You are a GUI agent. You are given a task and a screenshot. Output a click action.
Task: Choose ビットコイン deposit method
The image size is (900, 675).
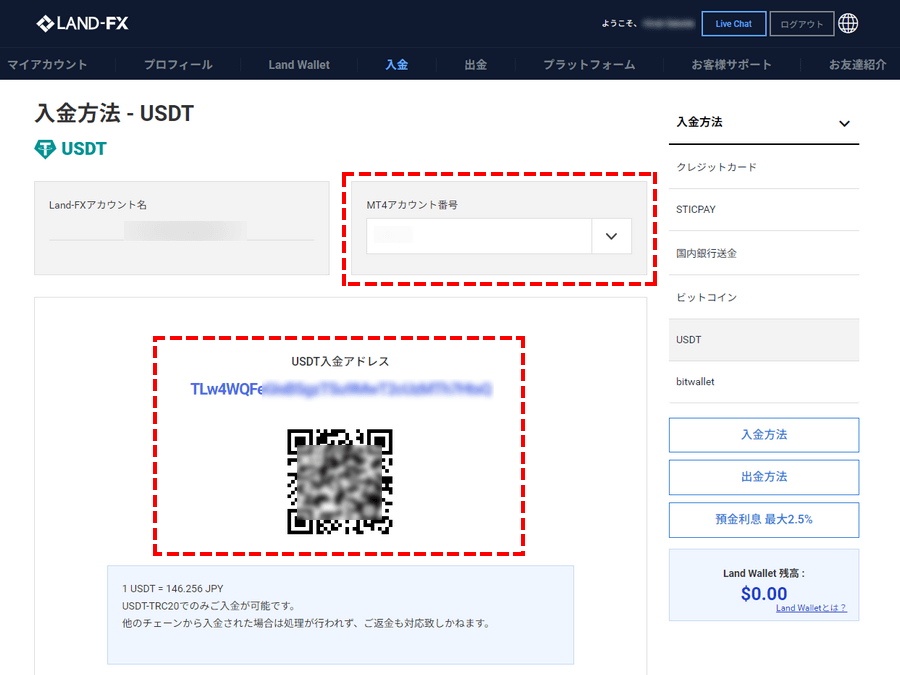point(763,297)
